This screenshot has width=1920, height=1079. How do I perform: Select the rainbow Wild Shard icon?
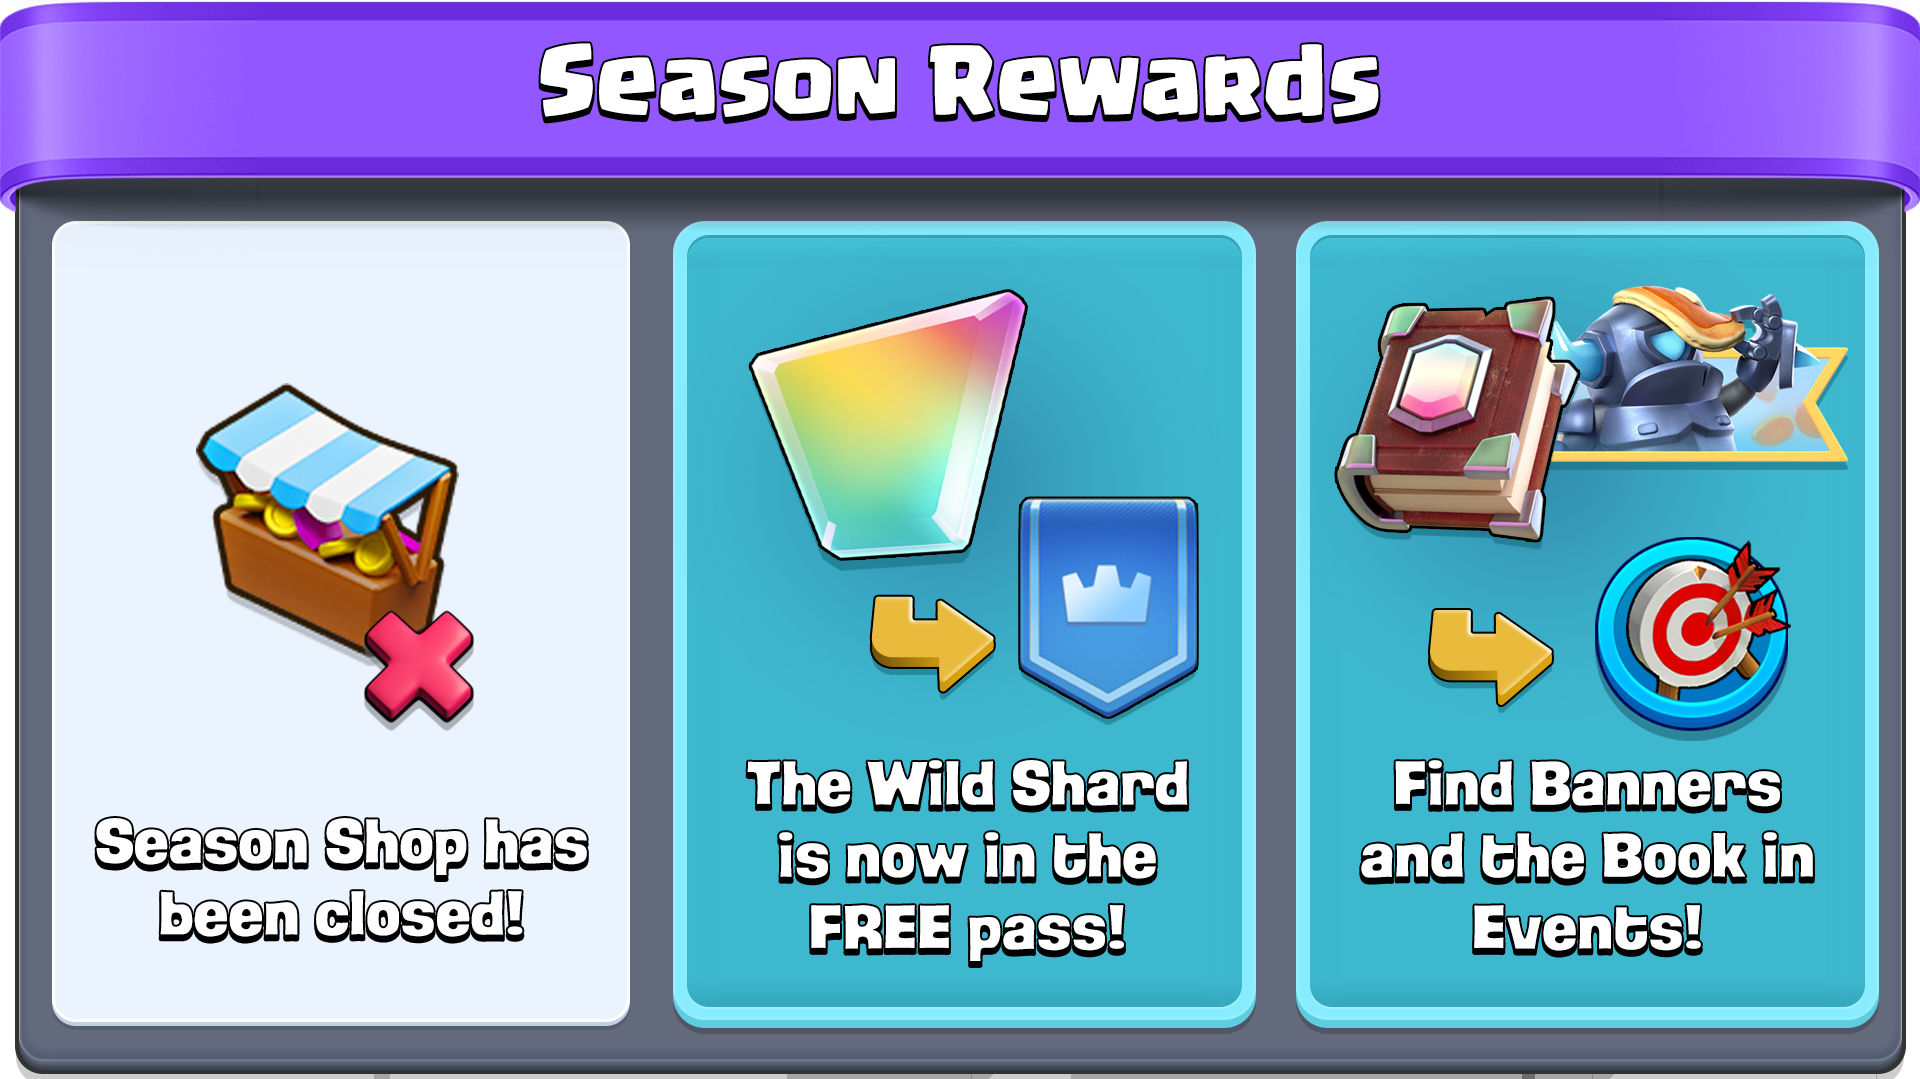[x=888, y=425]
